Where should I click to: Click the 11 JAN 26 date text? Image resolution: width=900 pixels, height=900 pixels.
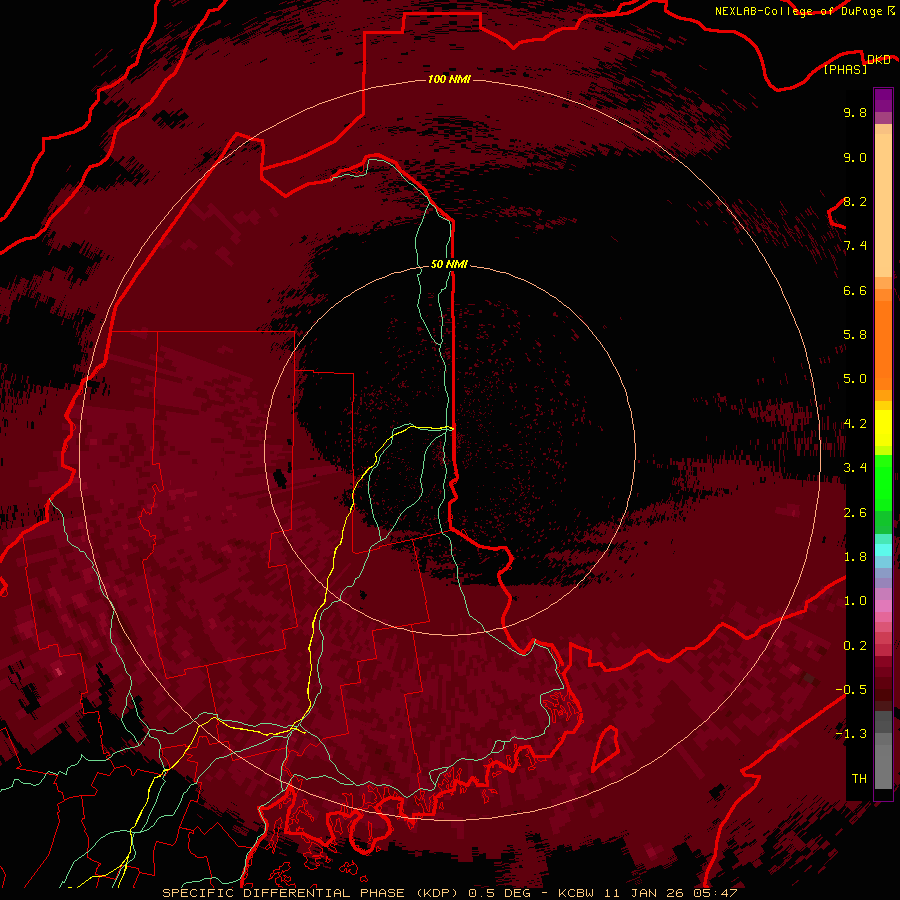[643, 893]
